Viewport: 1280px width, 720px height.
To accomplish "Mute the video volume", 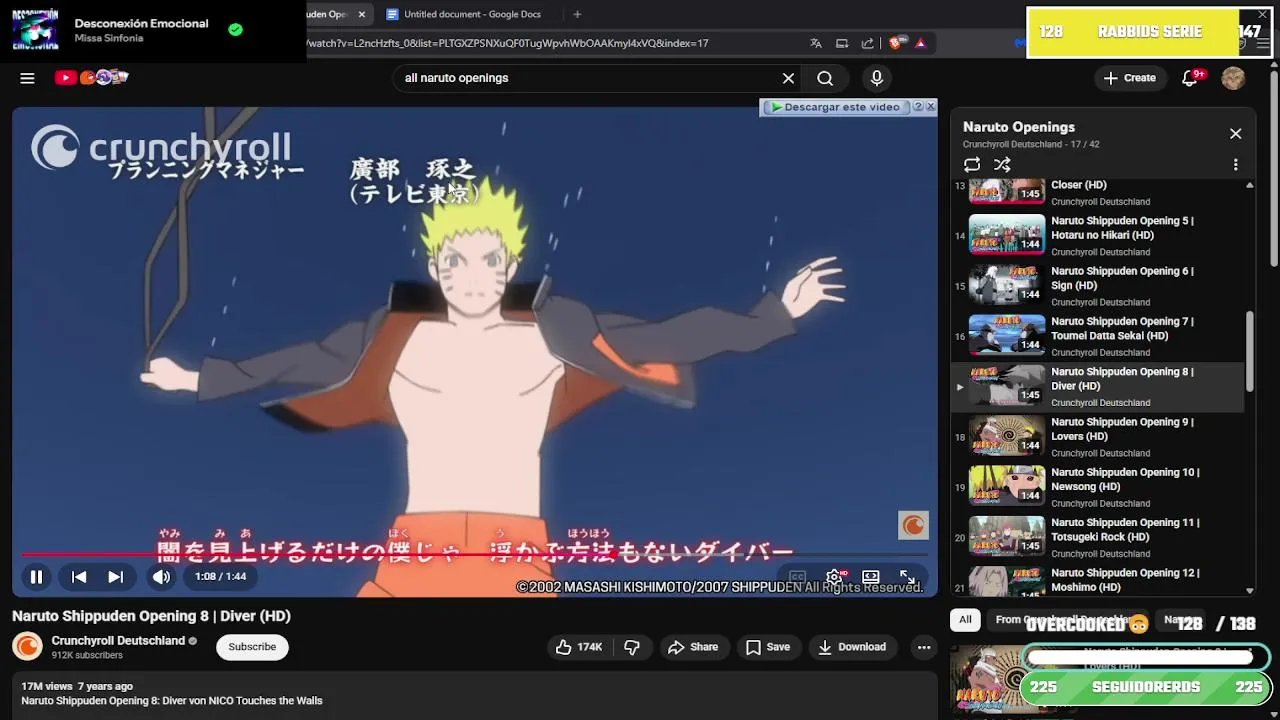I will click(161, 577).
